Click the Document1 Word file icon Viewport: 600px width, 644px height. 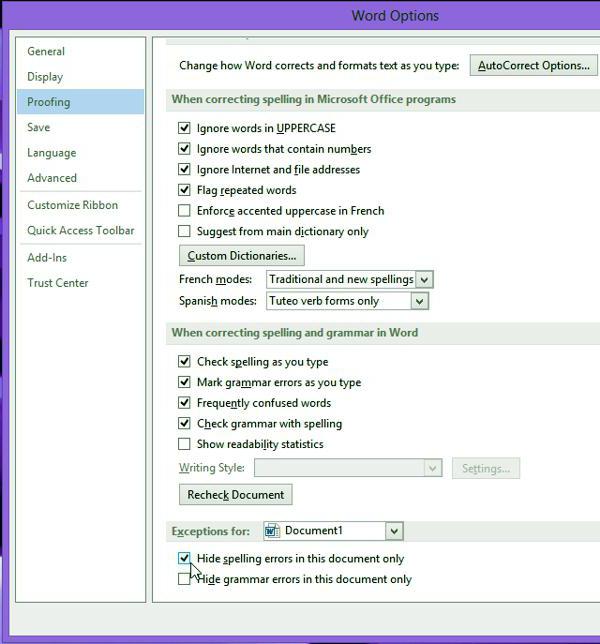272,531
